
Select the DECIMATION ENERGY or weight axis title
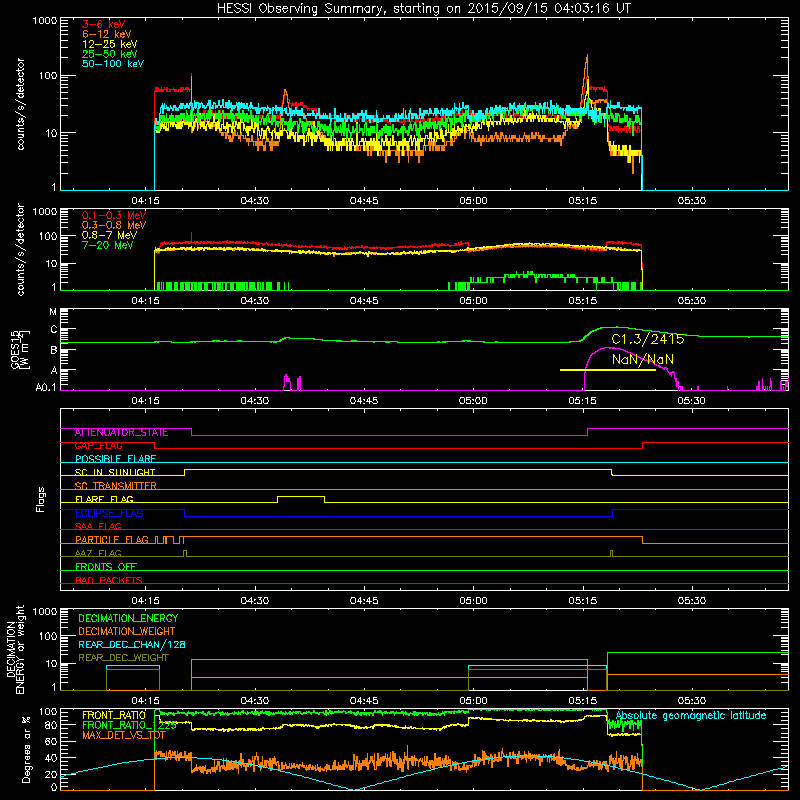click(15, 649)
